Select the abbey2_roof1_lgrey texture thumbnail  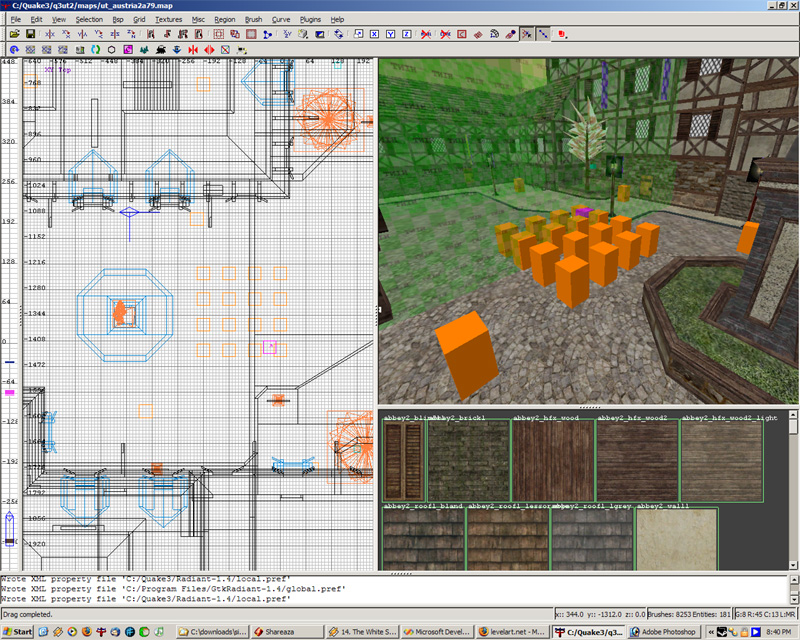pyautogui.click(x=592, y=539)
